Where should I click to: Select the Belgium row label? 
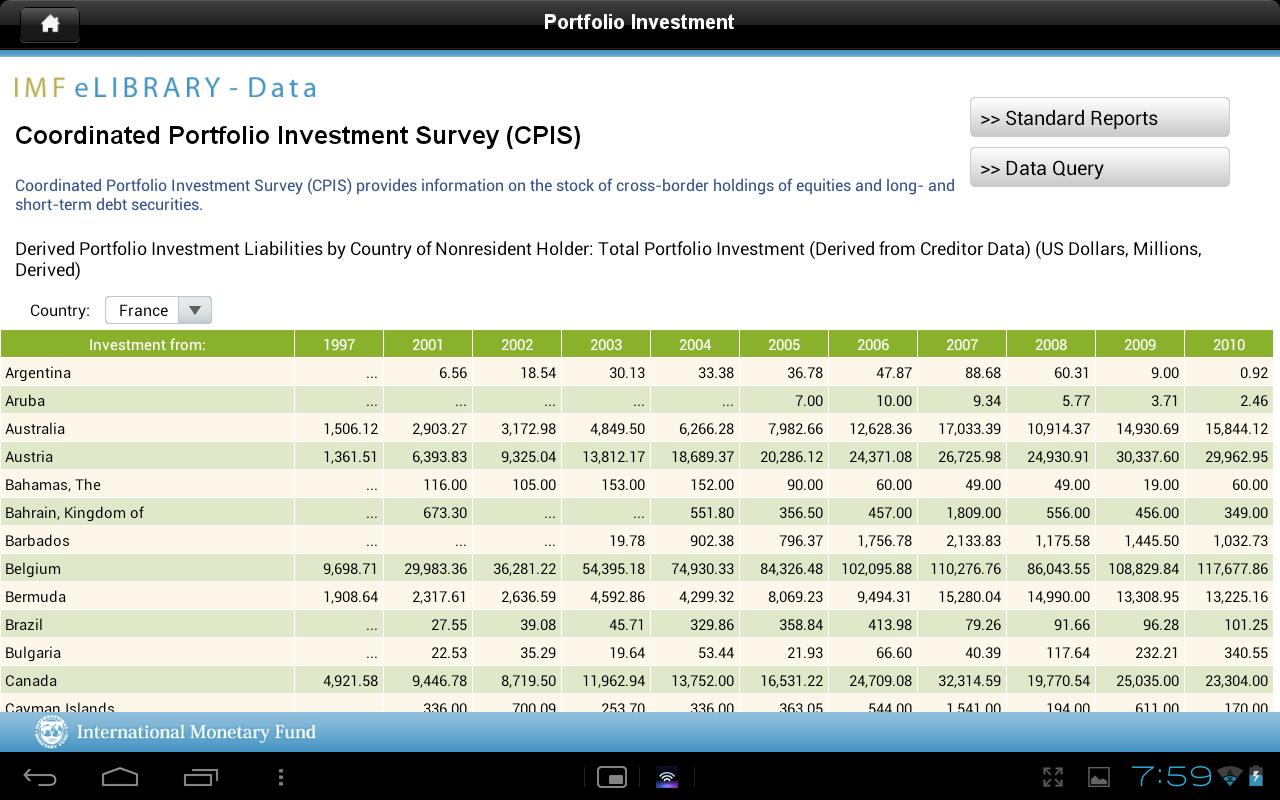point(33,568)
